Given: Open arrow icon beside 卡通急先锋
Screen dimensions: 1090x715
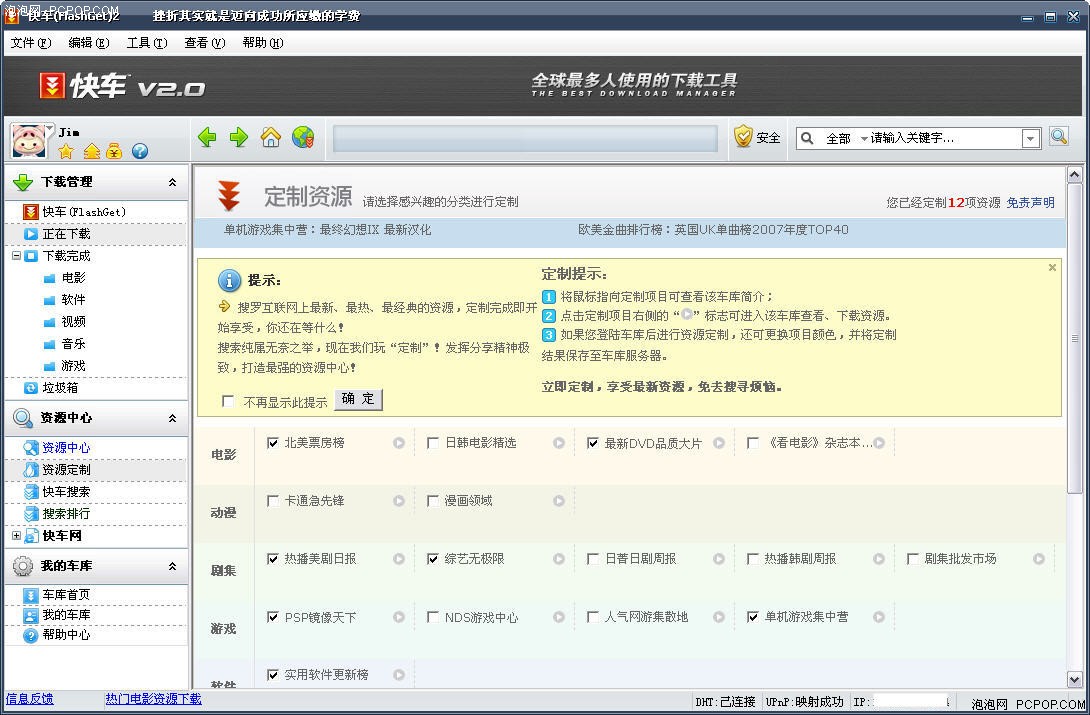Looking at the screenshot, I should coord(399,501).
